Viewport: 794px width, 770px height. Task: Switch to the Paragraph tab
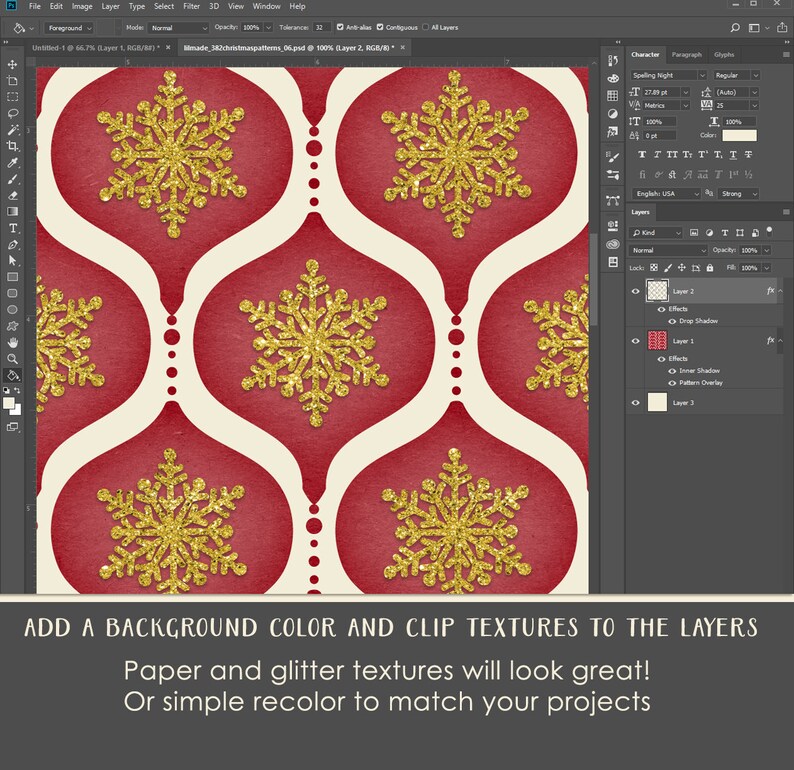click(687, 54)
